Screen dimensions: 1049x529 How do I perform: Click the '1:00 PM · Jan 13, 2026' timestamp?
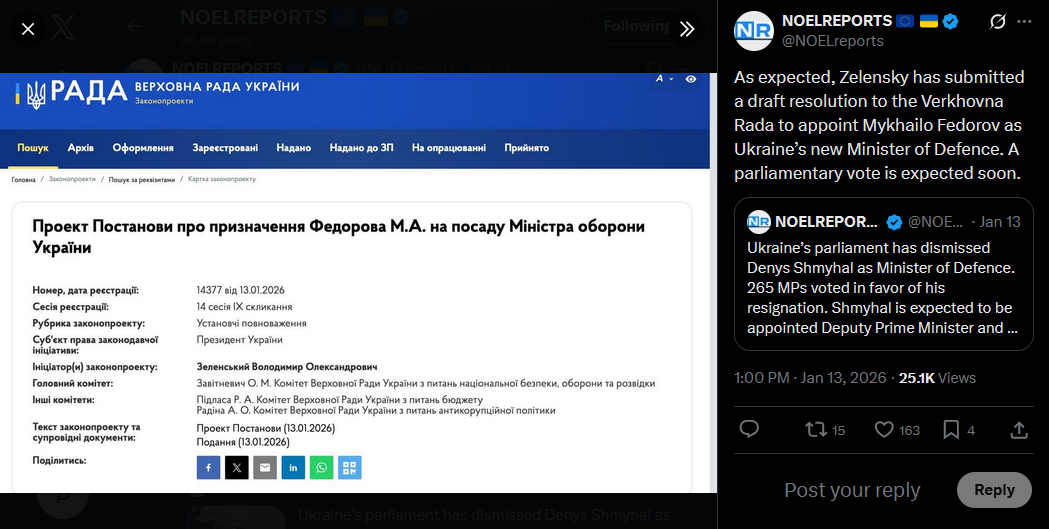(810, 378)
